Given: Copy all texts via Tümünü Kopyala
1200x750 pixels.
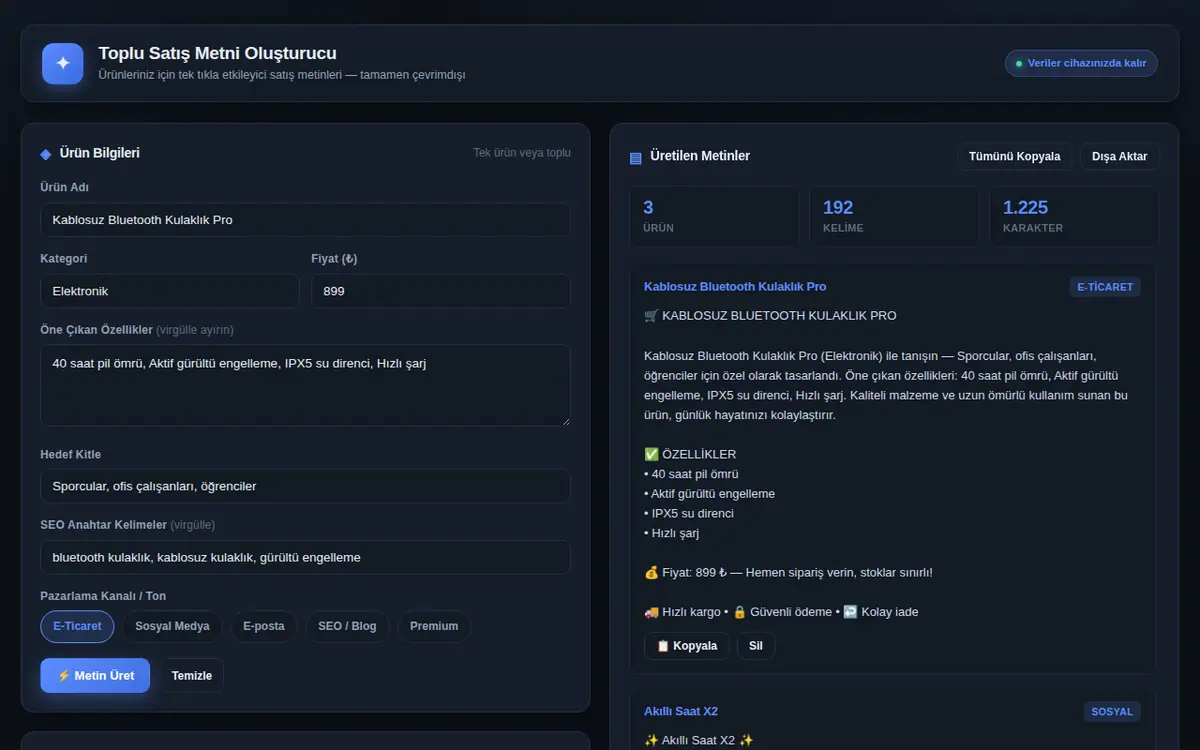Looking at the screenshot, I should (1015, 157).
